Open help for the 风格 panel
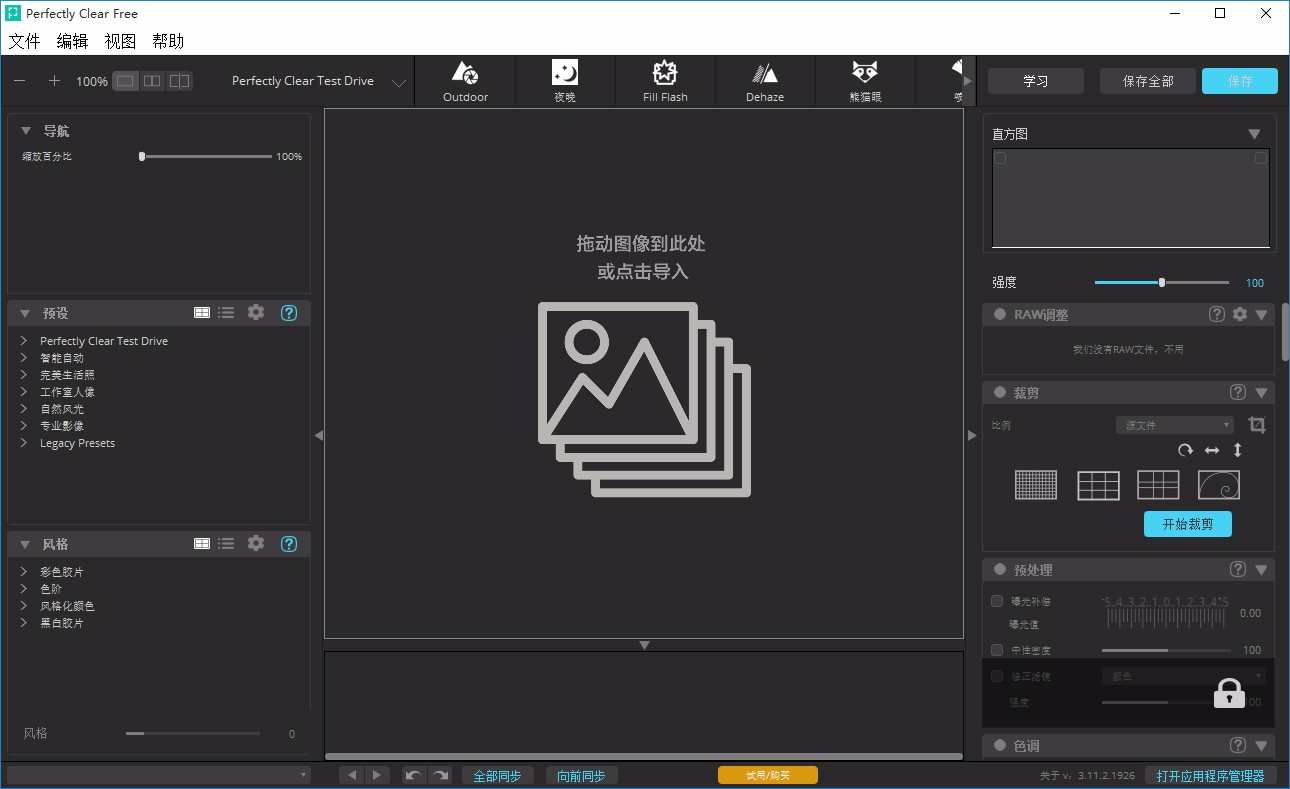The width and height of the screenshot is (1290, 789). (x=289, y=544)
